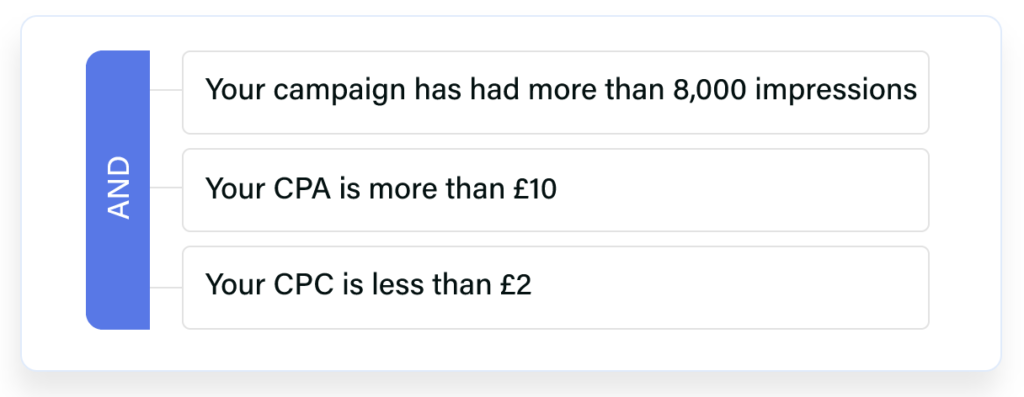
Task: Click the £10 value in CPA condition
Action: pos(534,189)
